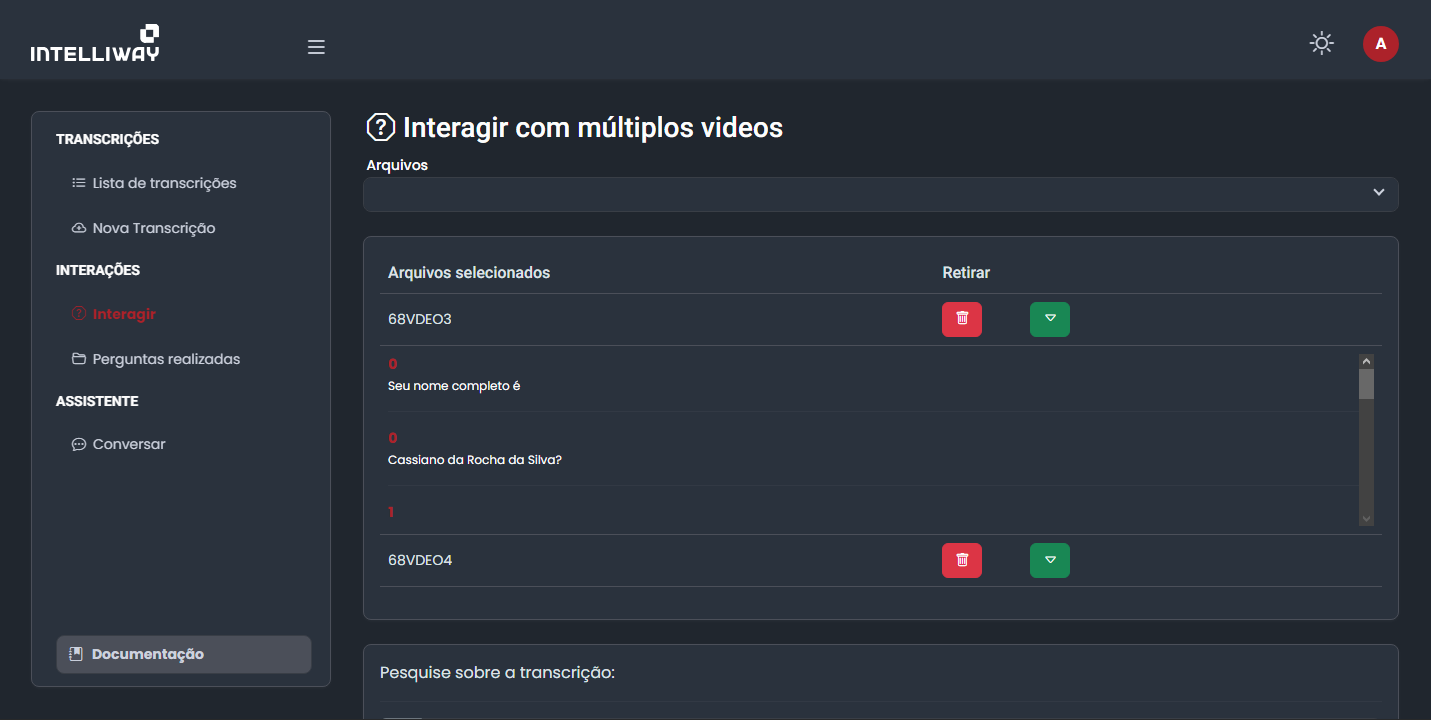Screen dimensions: 1431x720
Task: Remove 68VDEO4 with the trash button
Action: [961, 560]
